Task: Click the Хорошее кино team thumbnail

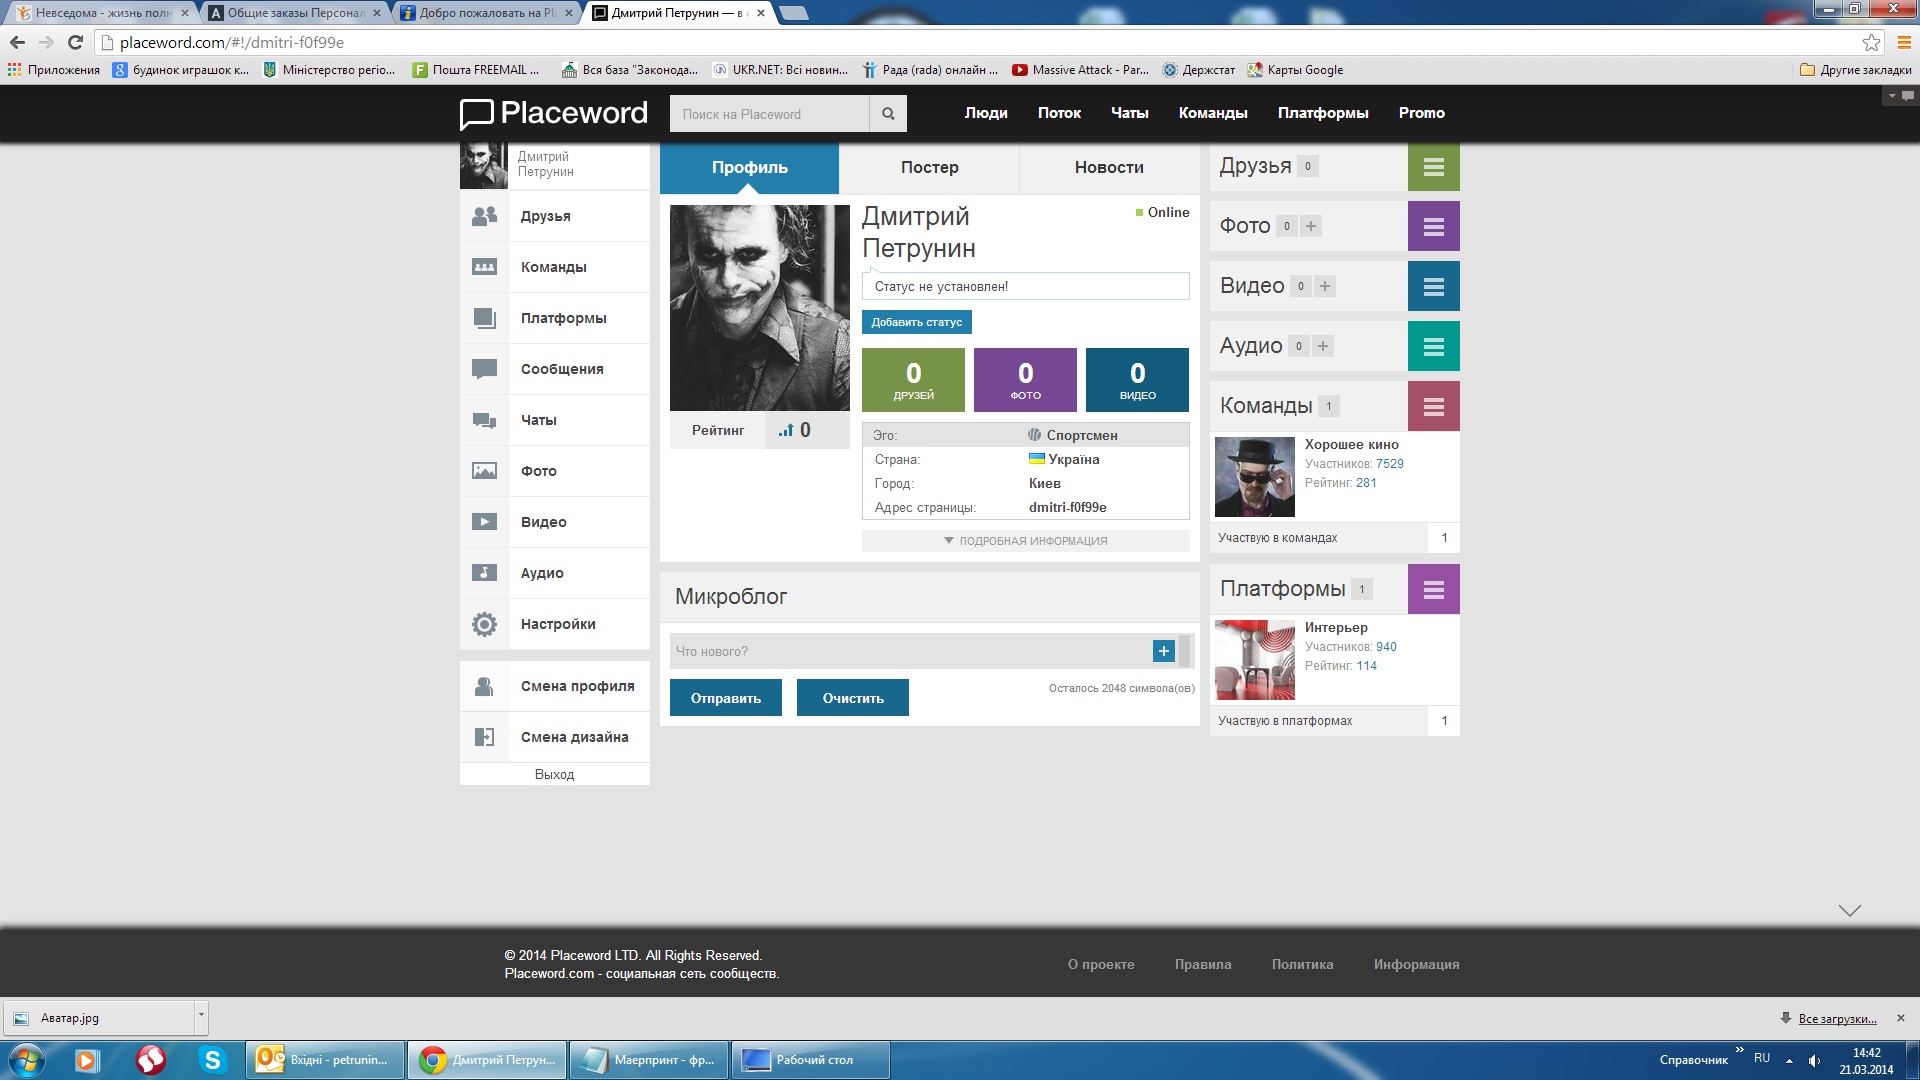Action: (1255, 477)
